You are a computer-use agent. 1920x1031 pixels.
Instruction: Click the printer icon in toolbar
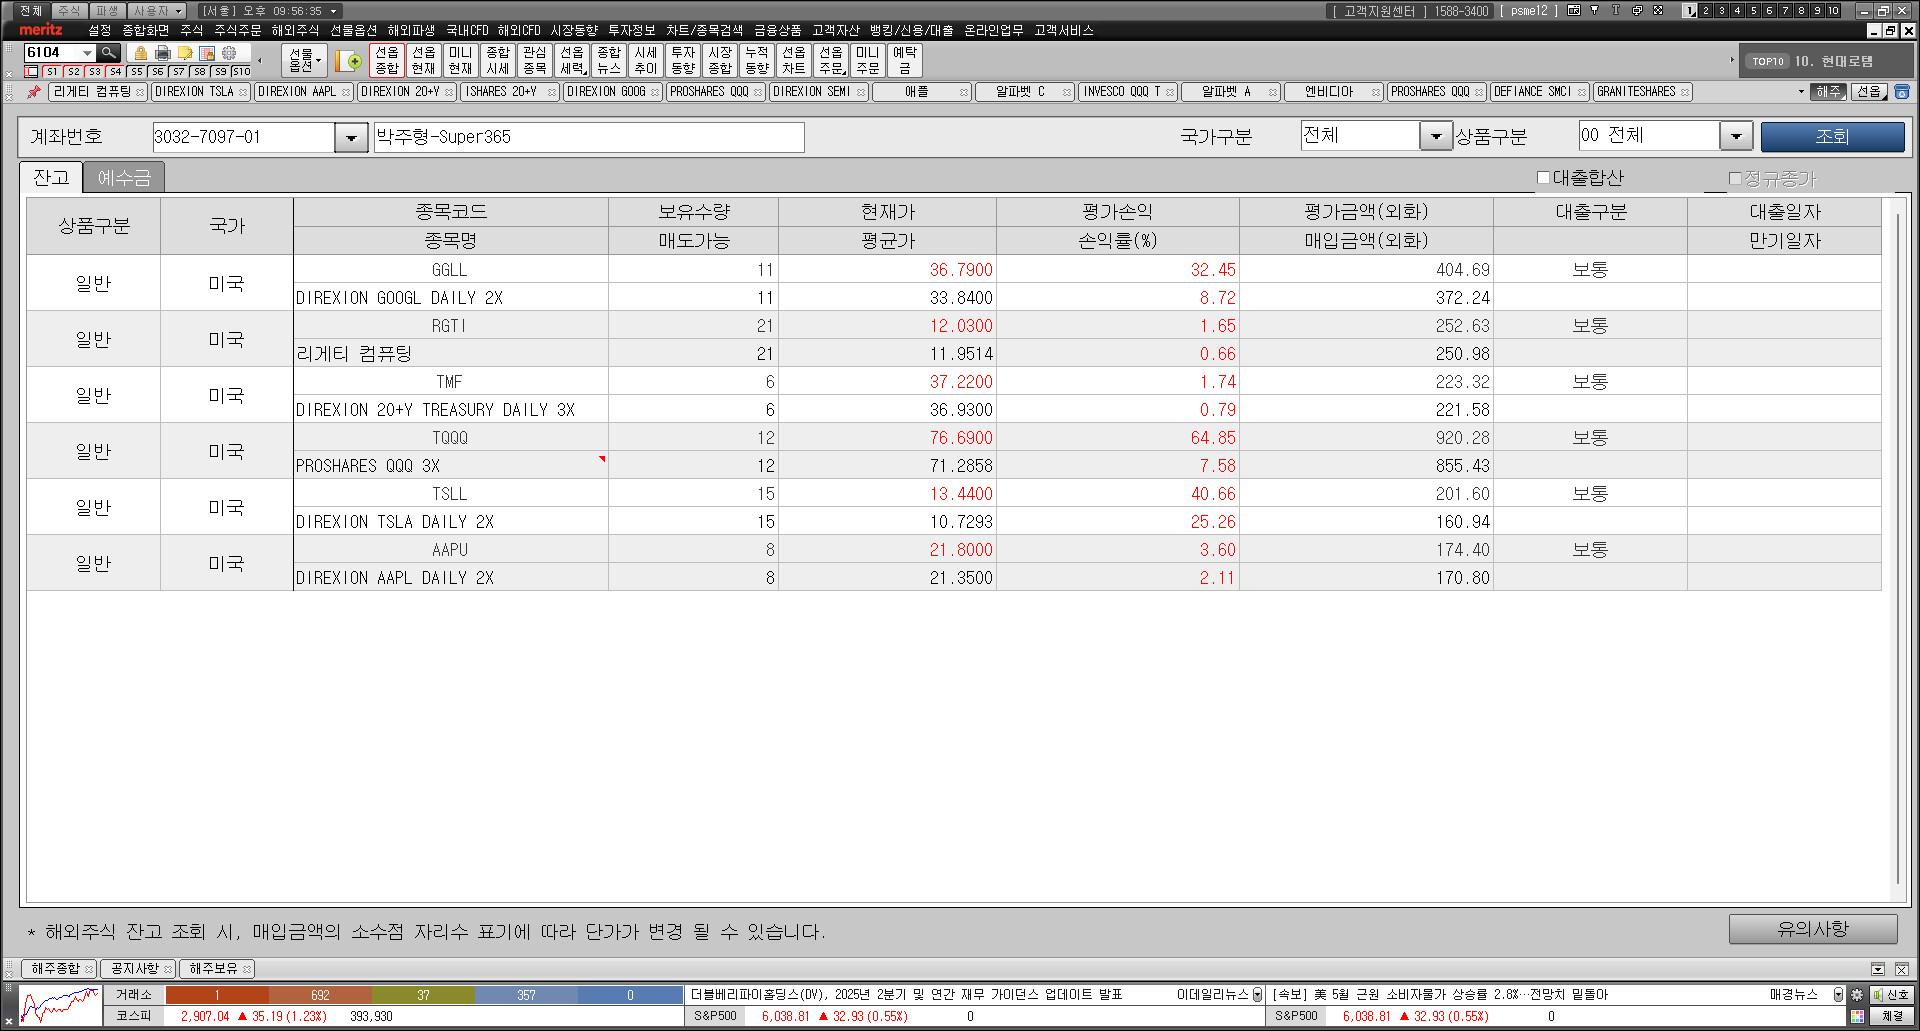point(163,53)
